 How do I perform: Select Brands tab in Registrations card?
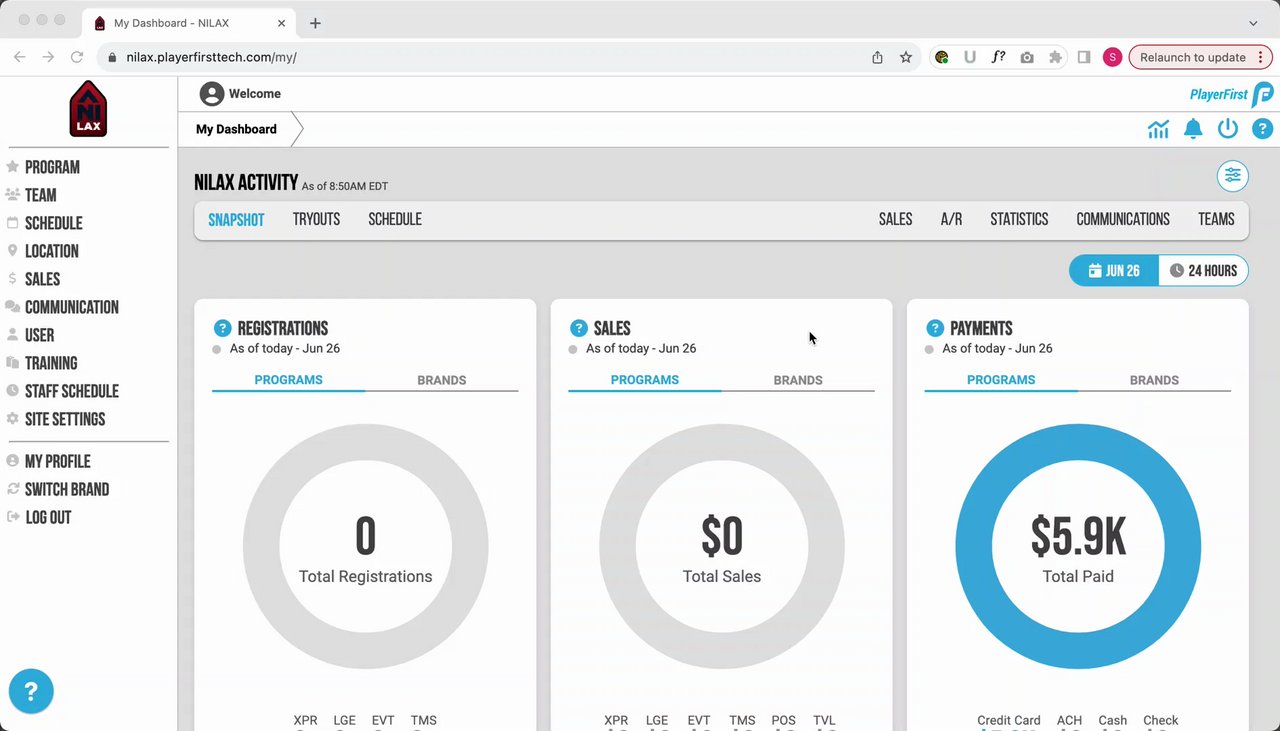442,380
